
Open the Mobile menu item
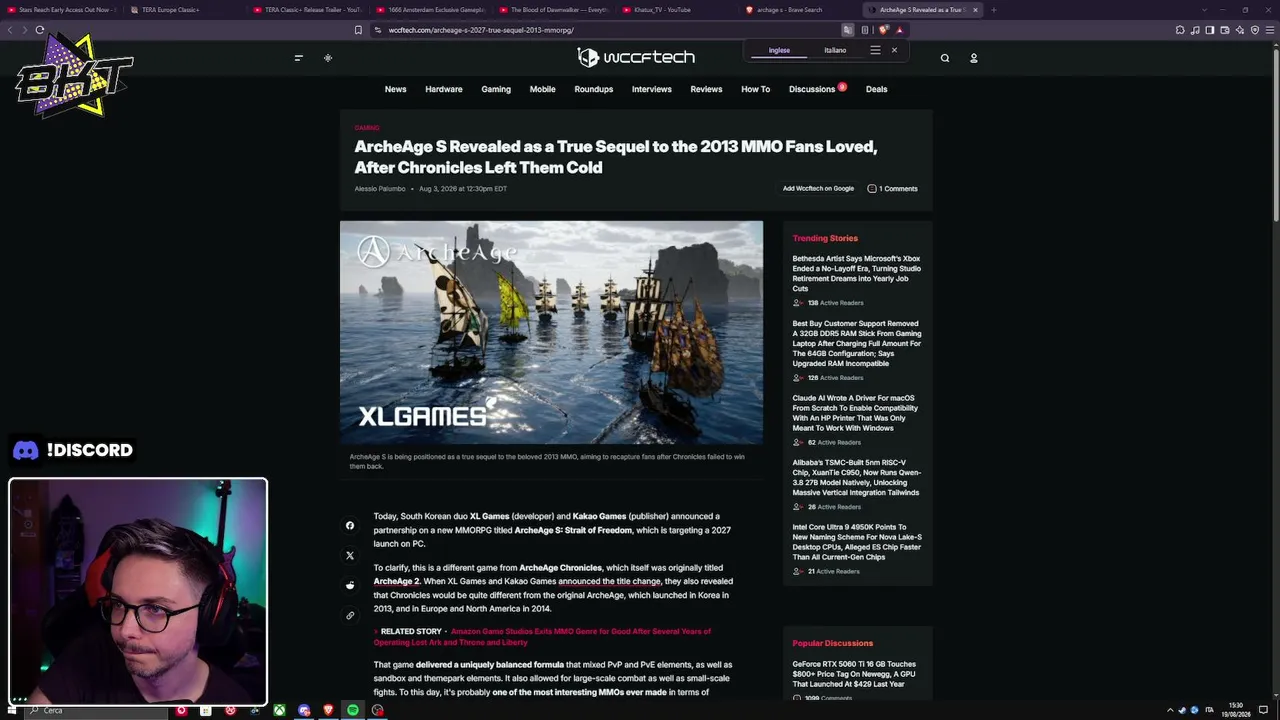(542, 89)
